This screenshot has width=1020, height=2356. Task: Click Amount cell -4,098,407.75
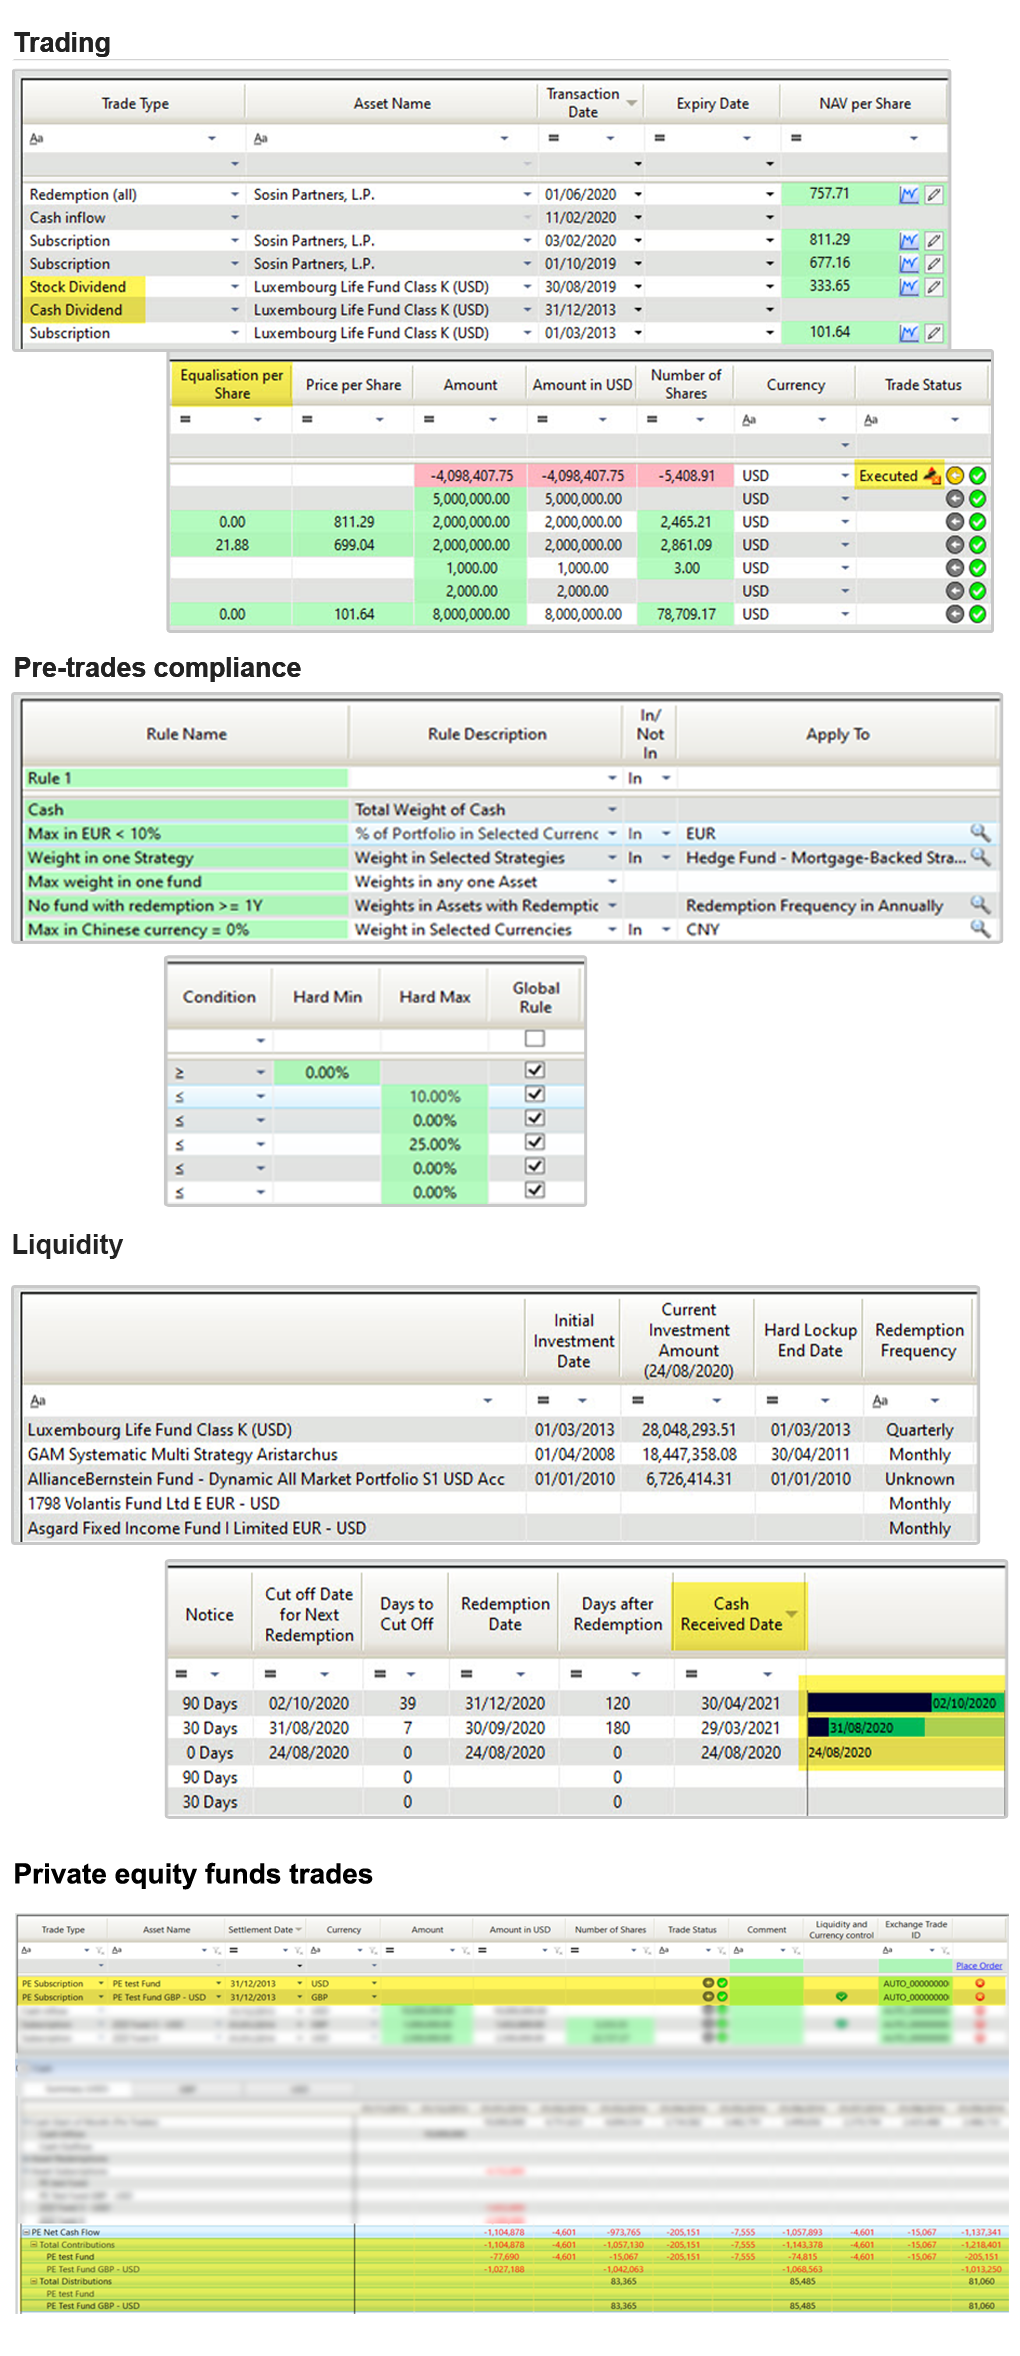click(471, 476)
